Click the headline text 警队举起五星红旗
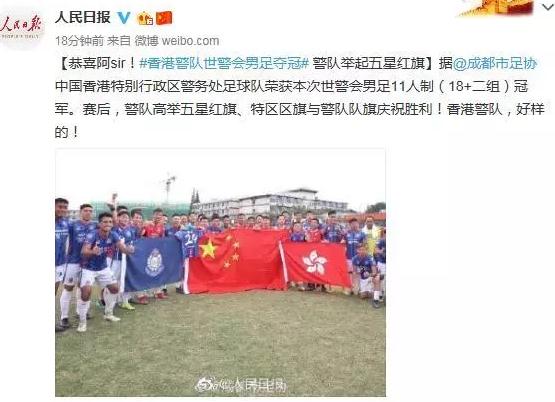 point(368,63)
